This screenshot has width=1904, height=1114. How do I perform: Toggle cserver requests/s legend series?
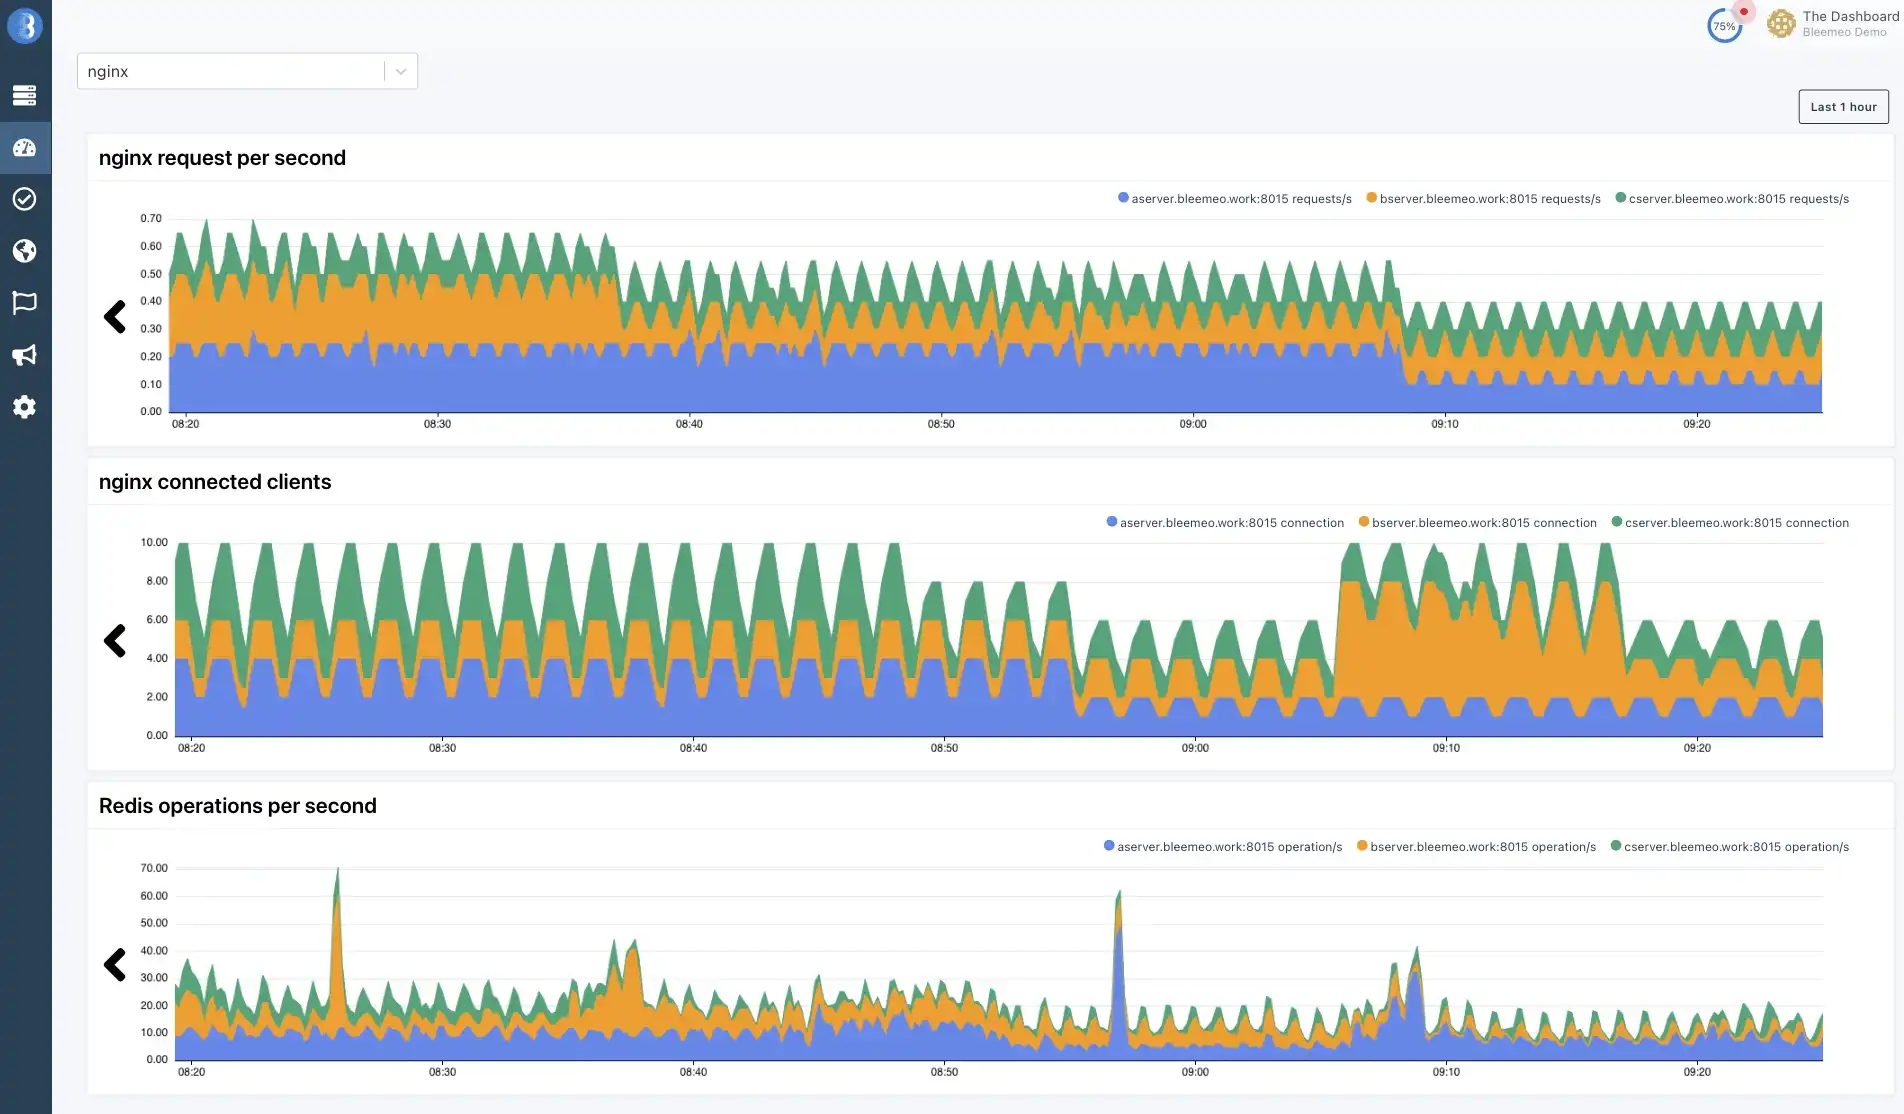pyautogui.click(x=1732, y=199)
